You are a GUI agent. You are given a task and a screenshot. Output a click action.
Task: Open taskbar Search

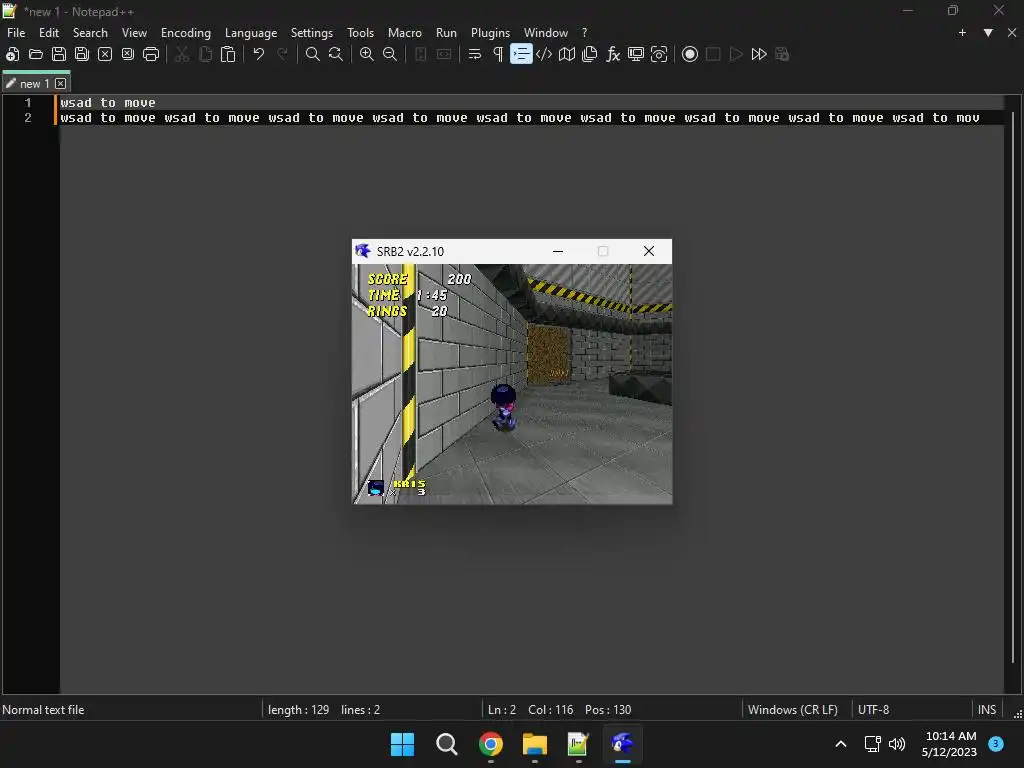tap(447, 744)
